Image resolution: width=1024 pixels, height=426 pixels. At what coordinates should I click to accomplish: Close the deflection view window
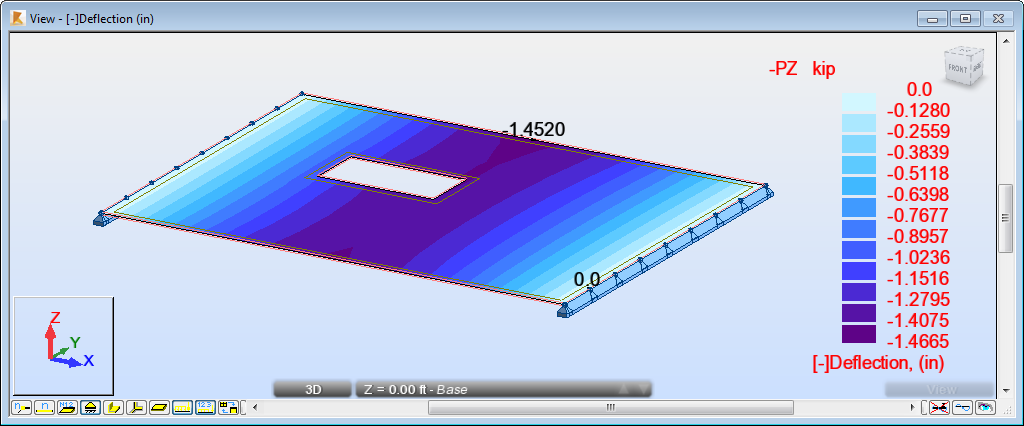pos(997,19)
